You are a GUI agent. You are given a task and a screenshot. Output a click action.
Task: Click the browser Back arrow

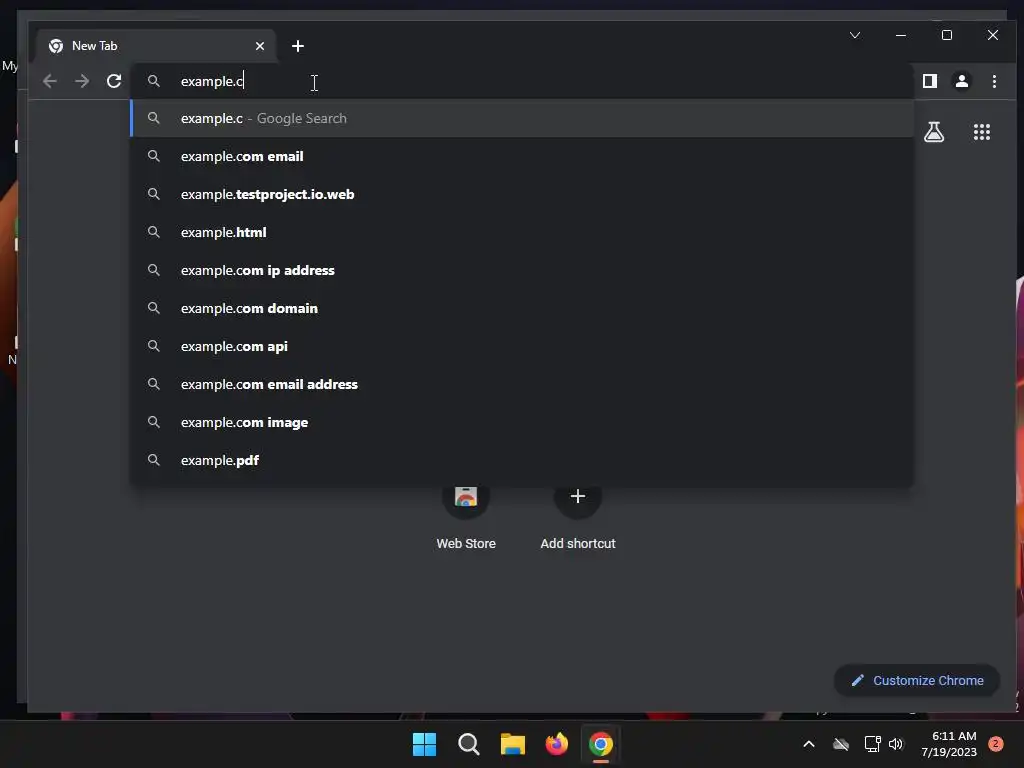pyautogui.click(x=50, y=81)
